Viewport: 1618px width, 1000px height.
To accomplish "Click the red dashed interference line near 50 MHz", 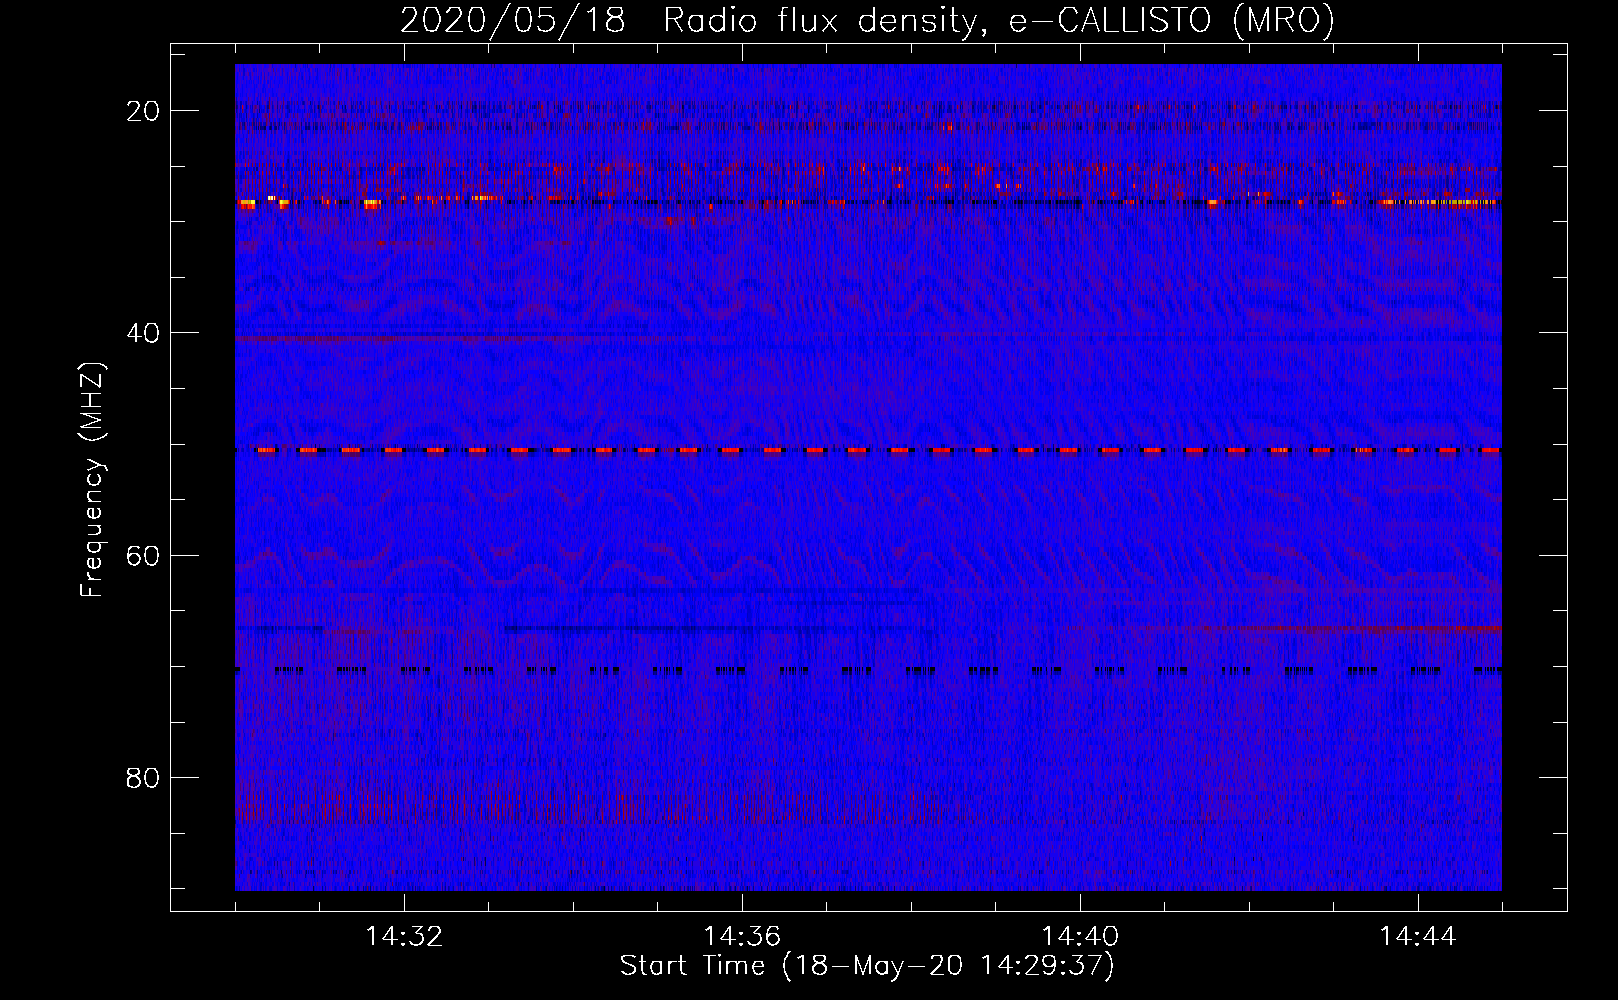I will pos(868,450).
